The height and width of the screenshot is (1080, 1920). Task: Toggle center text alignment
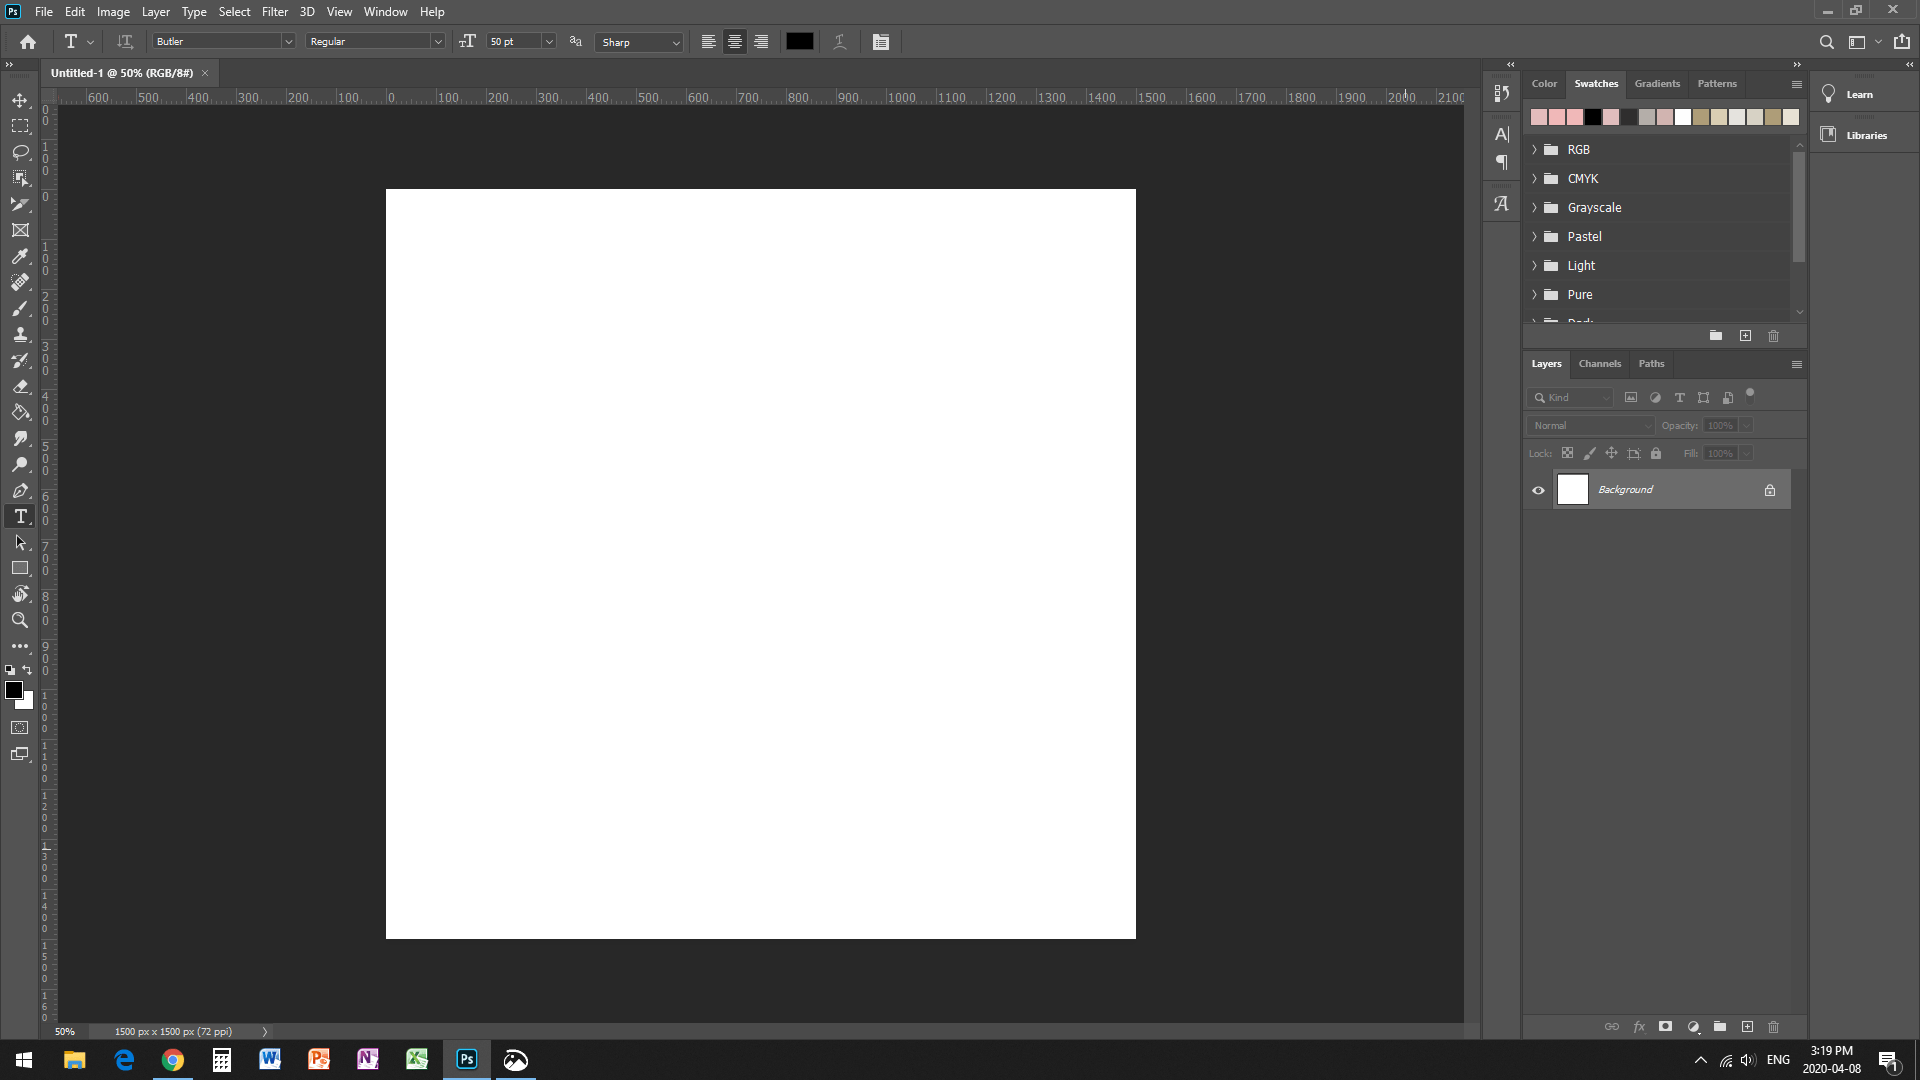(x=735, y=42)
